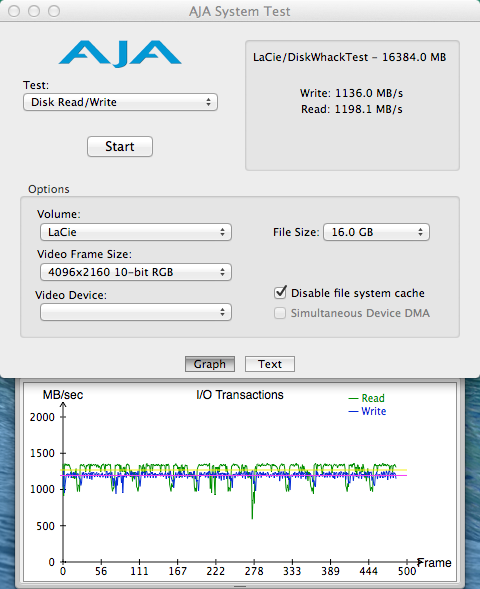Switch to the Text view
480x589 pixels.
pos(270,364)
